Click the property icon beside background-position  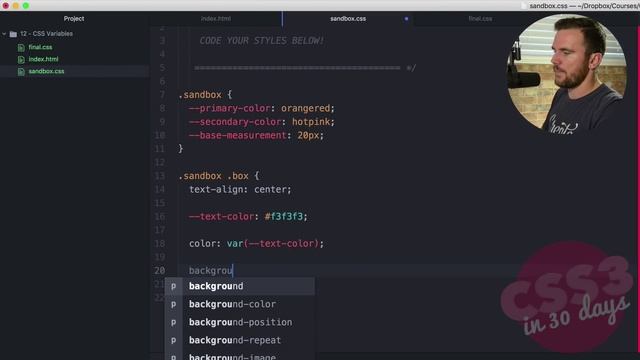pyautogui.click(x=173, y=322)
